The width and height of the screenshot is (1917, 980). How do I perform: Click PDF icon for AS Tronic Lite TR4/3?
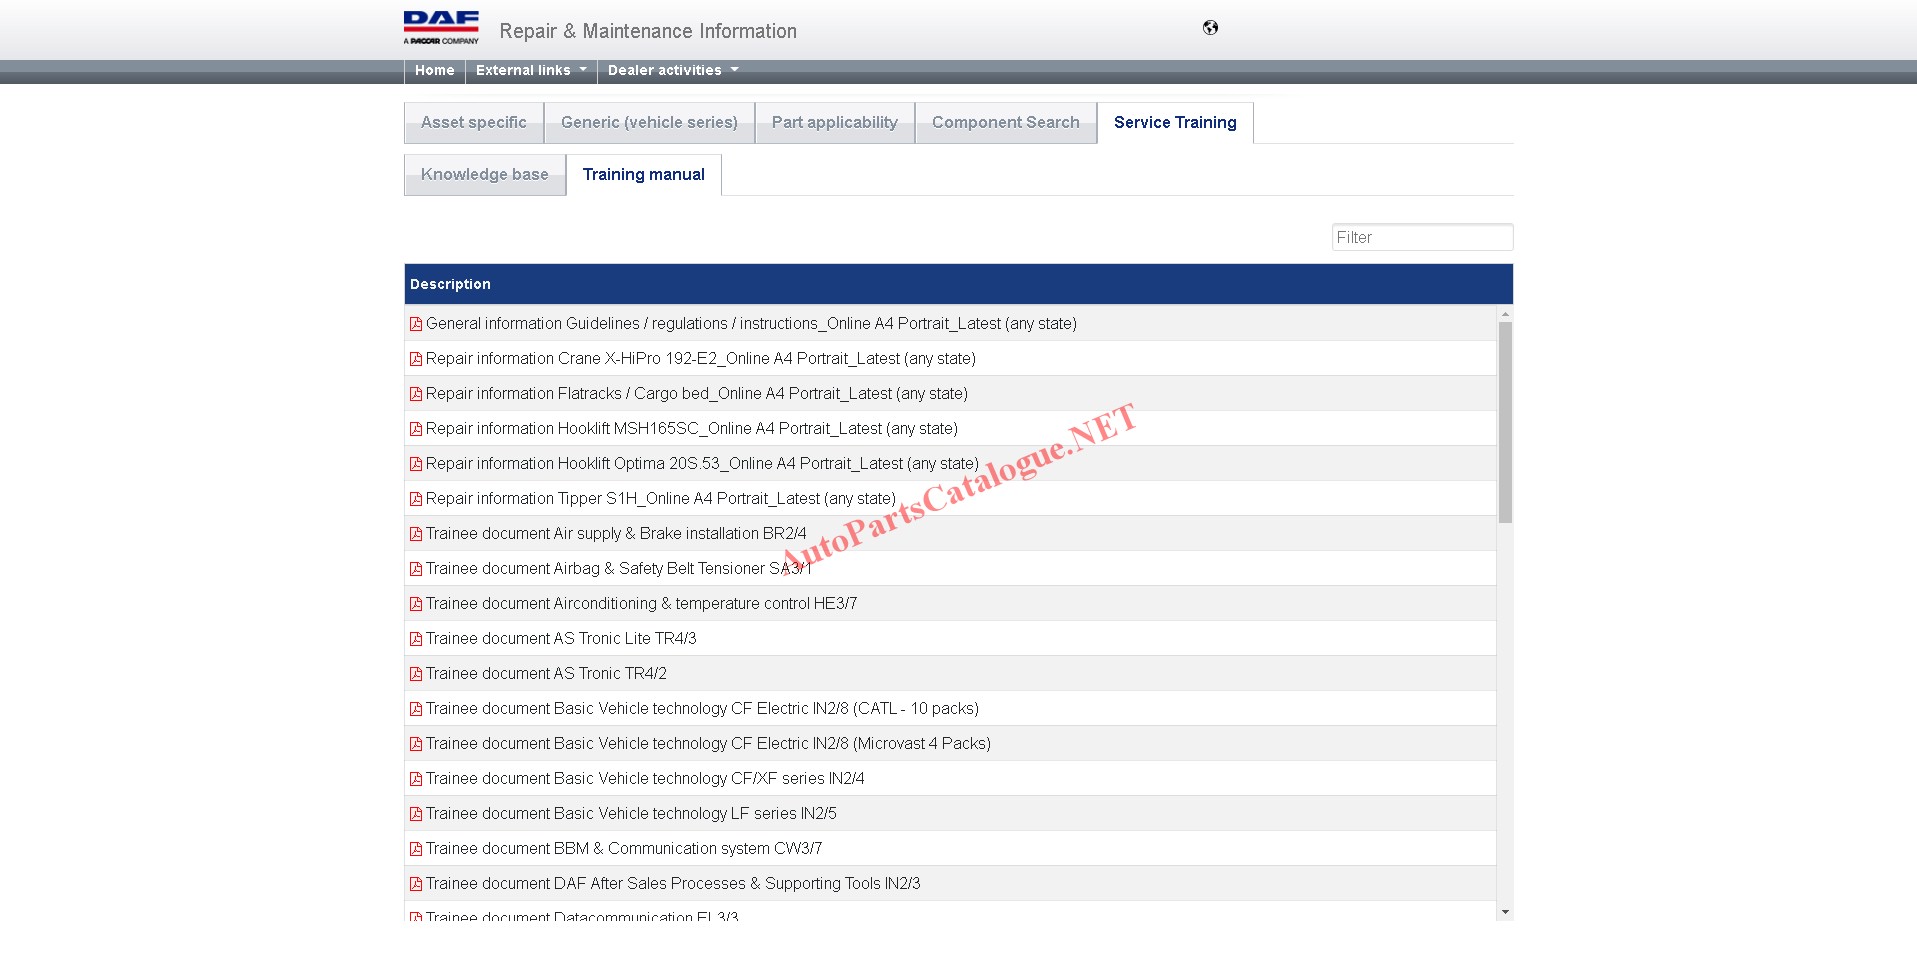click(x=416, y=639)
